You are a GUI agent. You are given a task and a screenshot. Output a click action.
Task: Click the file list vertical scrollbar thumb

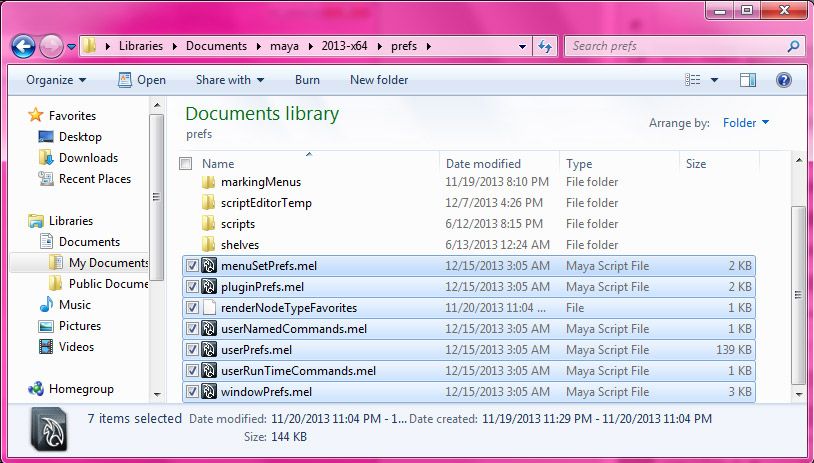[798, 295]
